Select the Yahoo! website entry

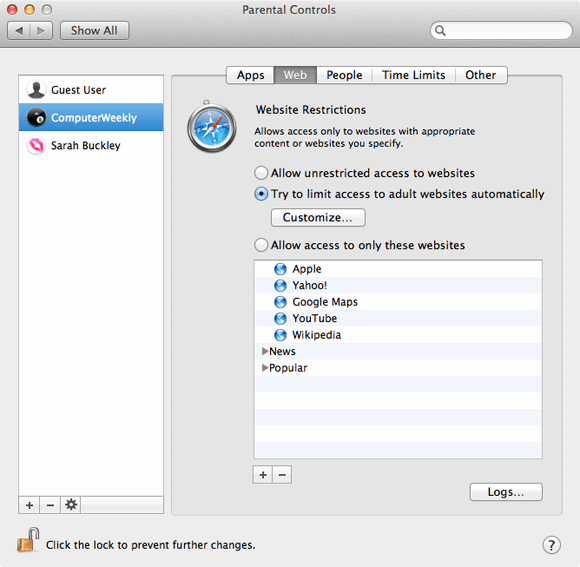coord(398,286)
